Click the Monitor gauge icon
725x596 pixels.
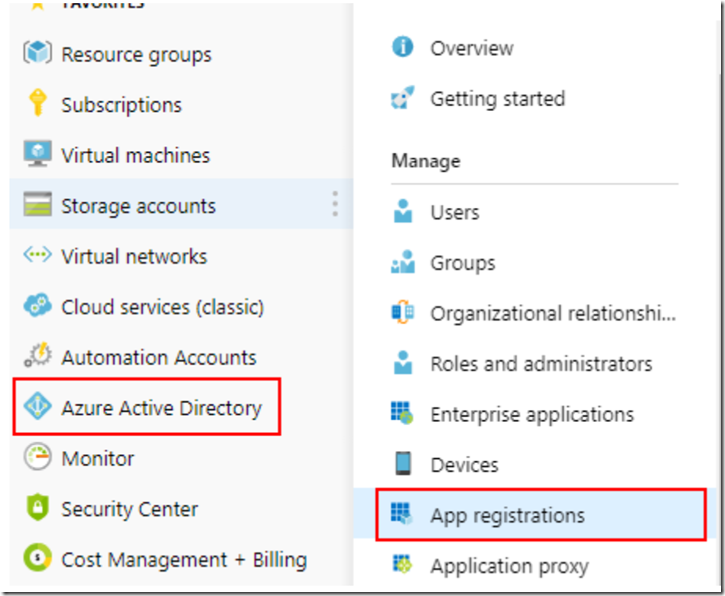coord(37,456)
